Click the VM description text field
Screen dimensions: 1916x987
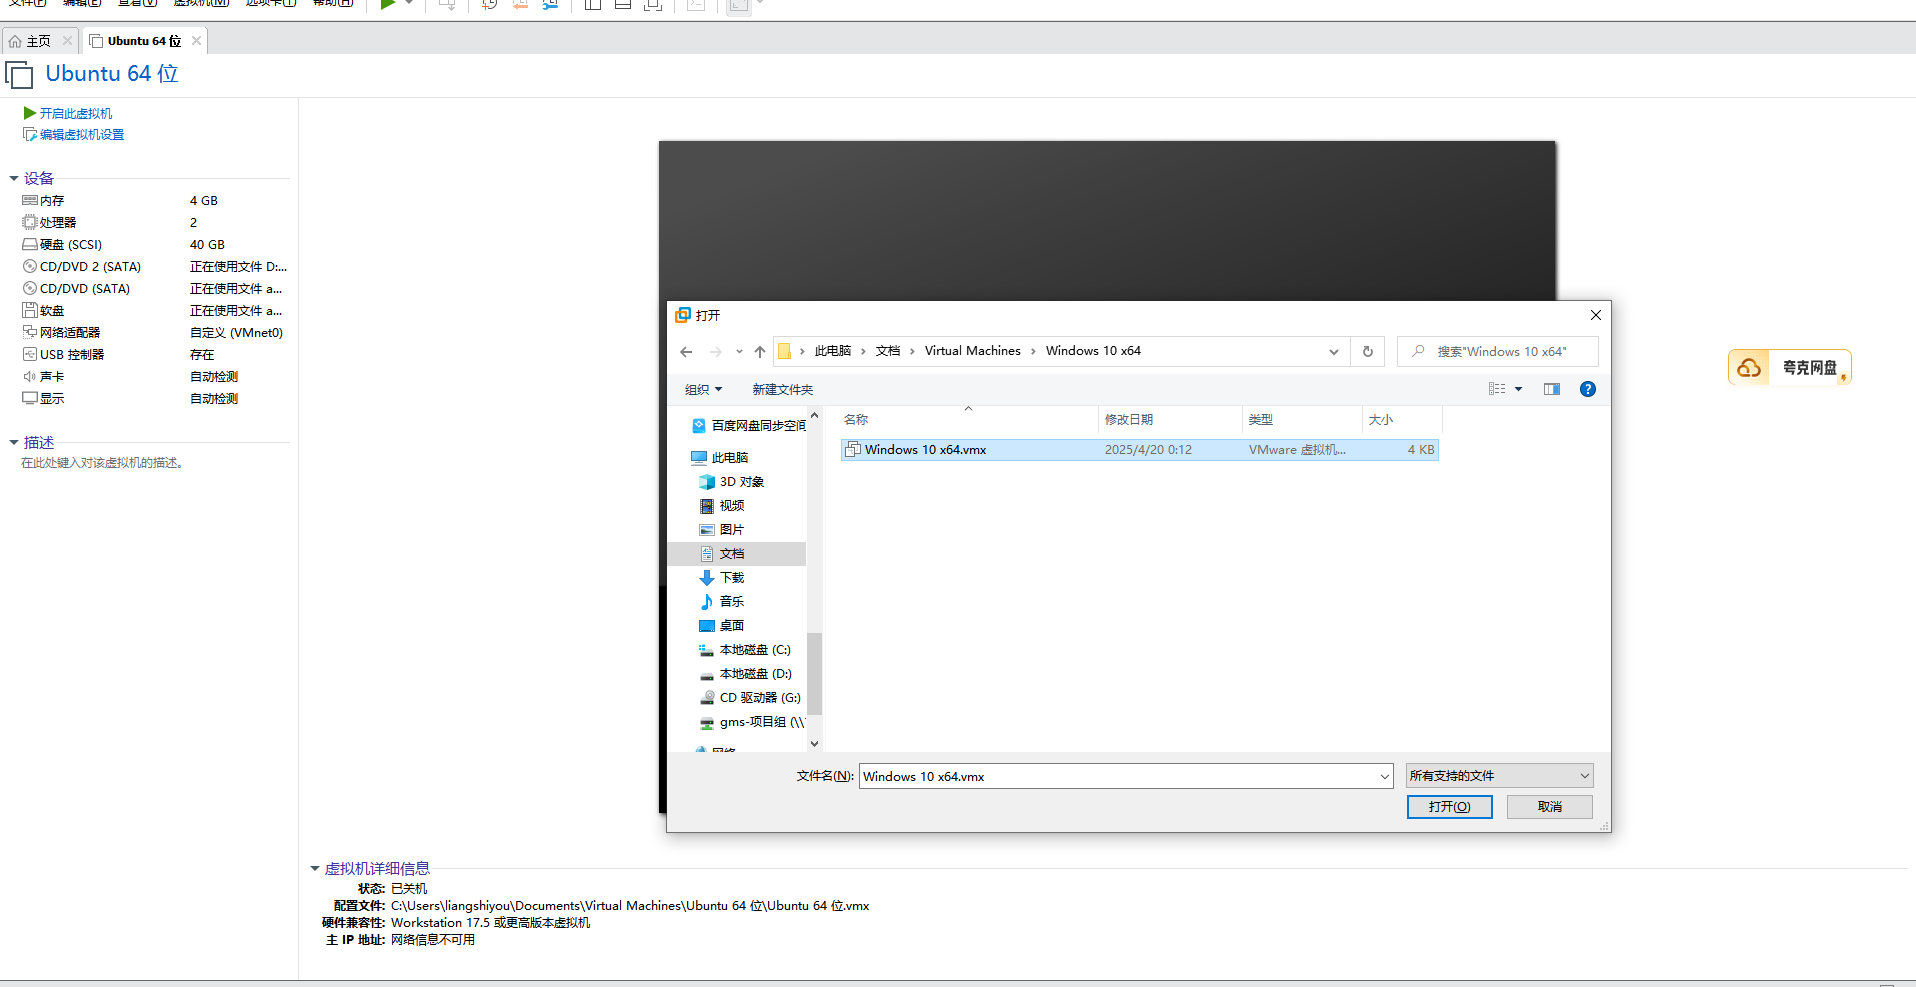point(102,463)
